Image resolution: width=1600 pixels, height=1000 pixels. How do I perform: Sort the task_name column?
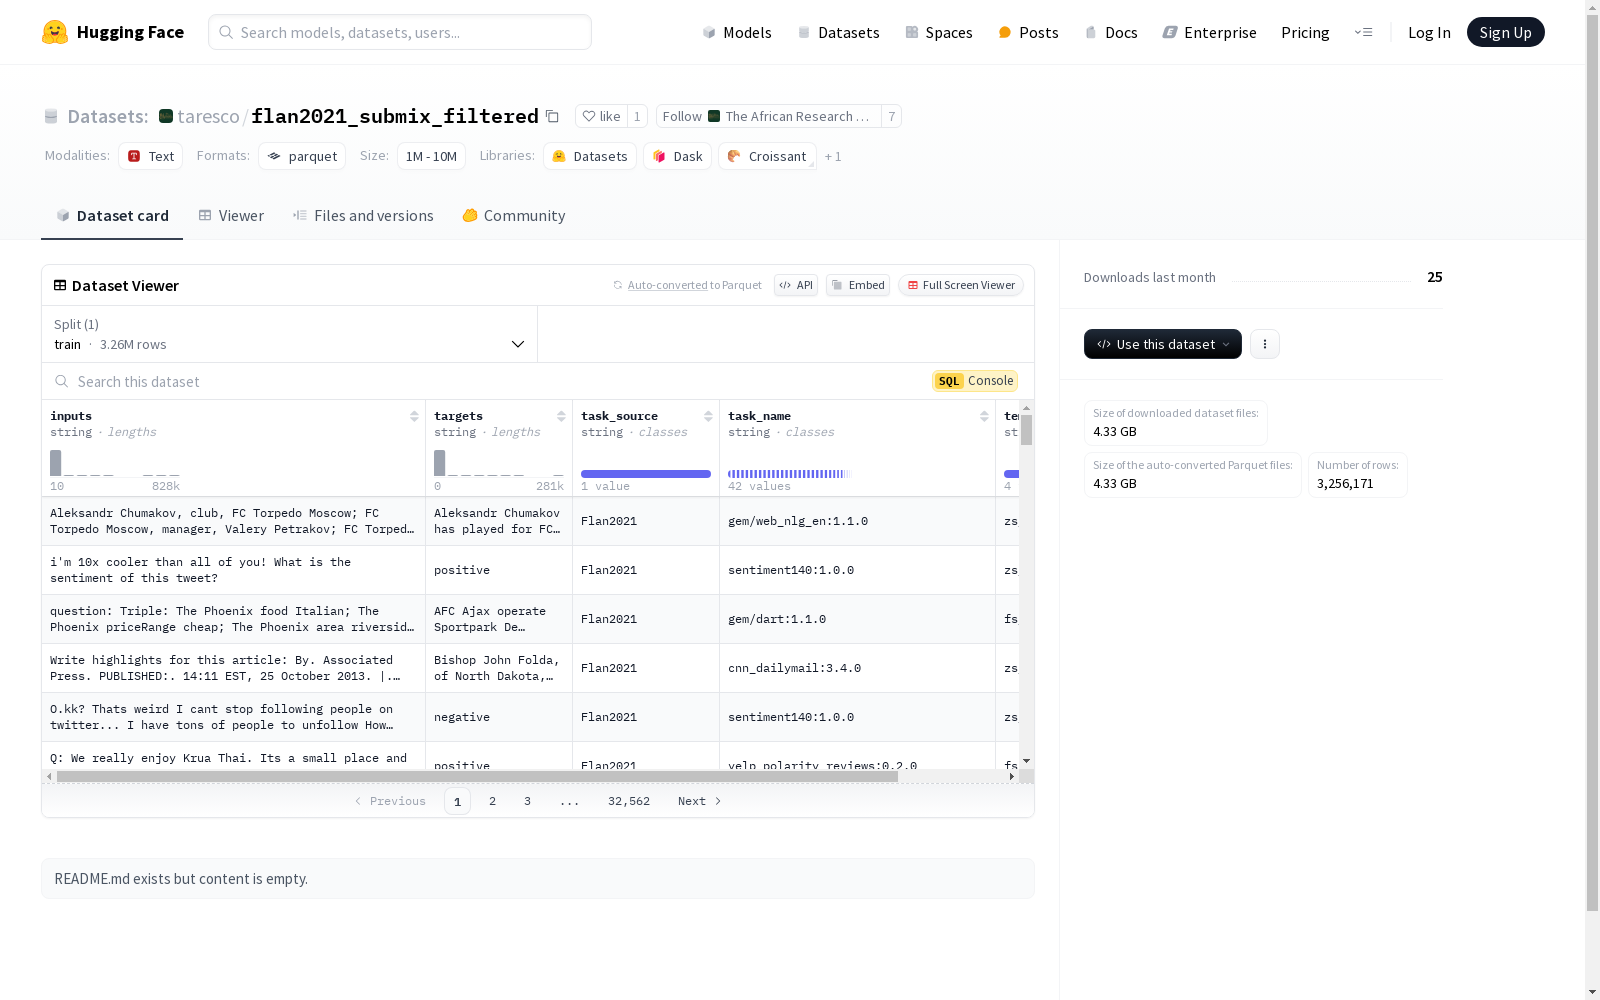984,416
